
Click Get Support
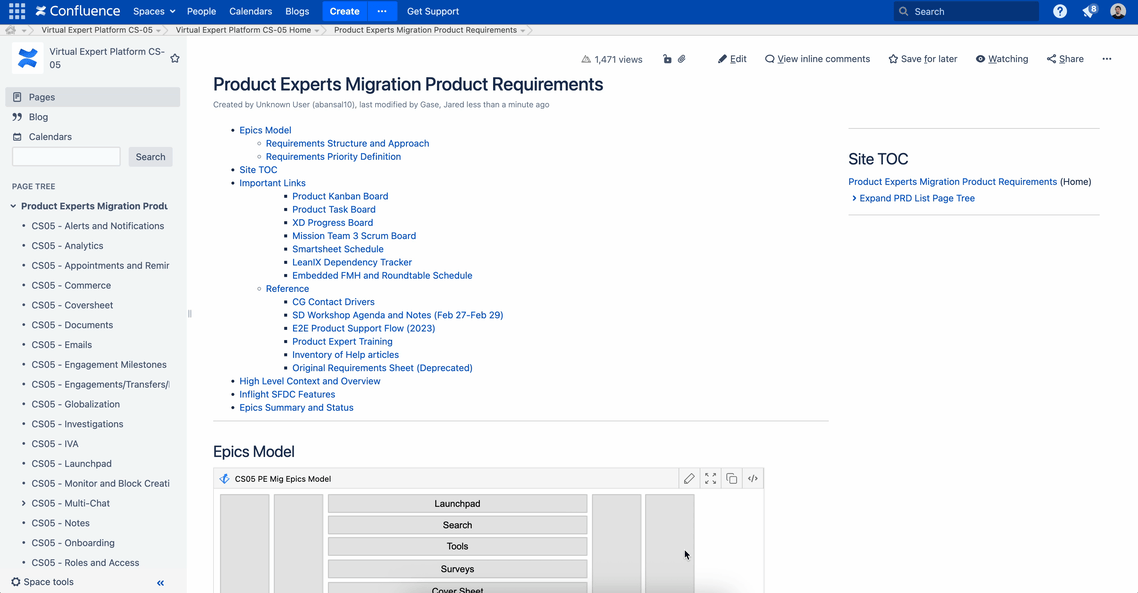coord(433,11)
